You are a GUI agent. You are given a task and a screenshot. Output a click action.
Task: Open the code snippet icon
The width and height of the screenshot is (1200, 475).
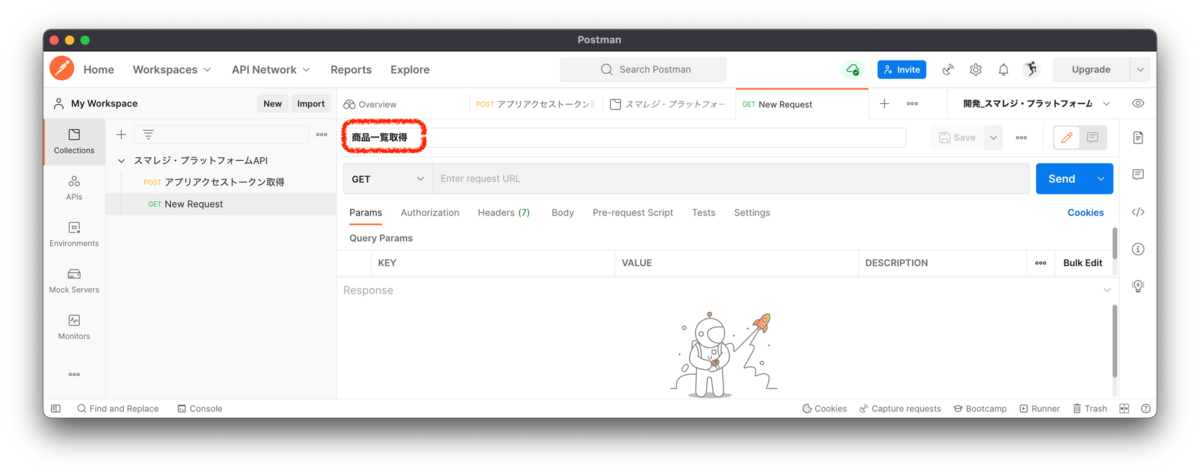pyautogui.click(x=1138, y=212)
